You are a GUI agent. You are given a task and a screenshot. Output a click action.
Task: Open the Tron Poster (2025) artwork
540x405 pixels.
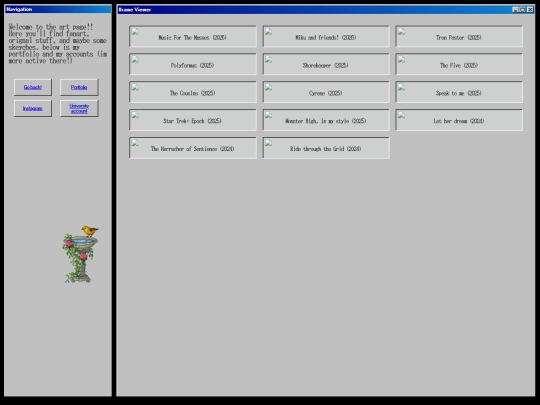click(x=459, y=37)
